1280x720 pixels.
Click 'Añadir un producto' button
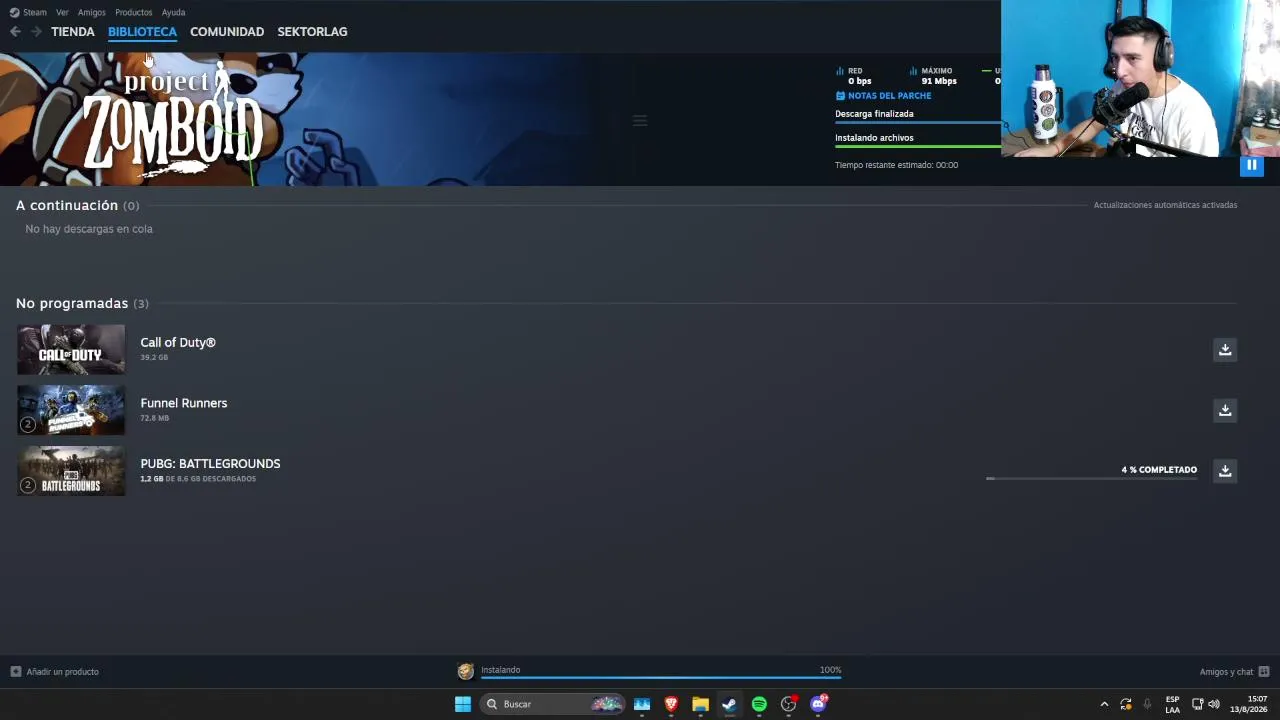coord(55,672)
